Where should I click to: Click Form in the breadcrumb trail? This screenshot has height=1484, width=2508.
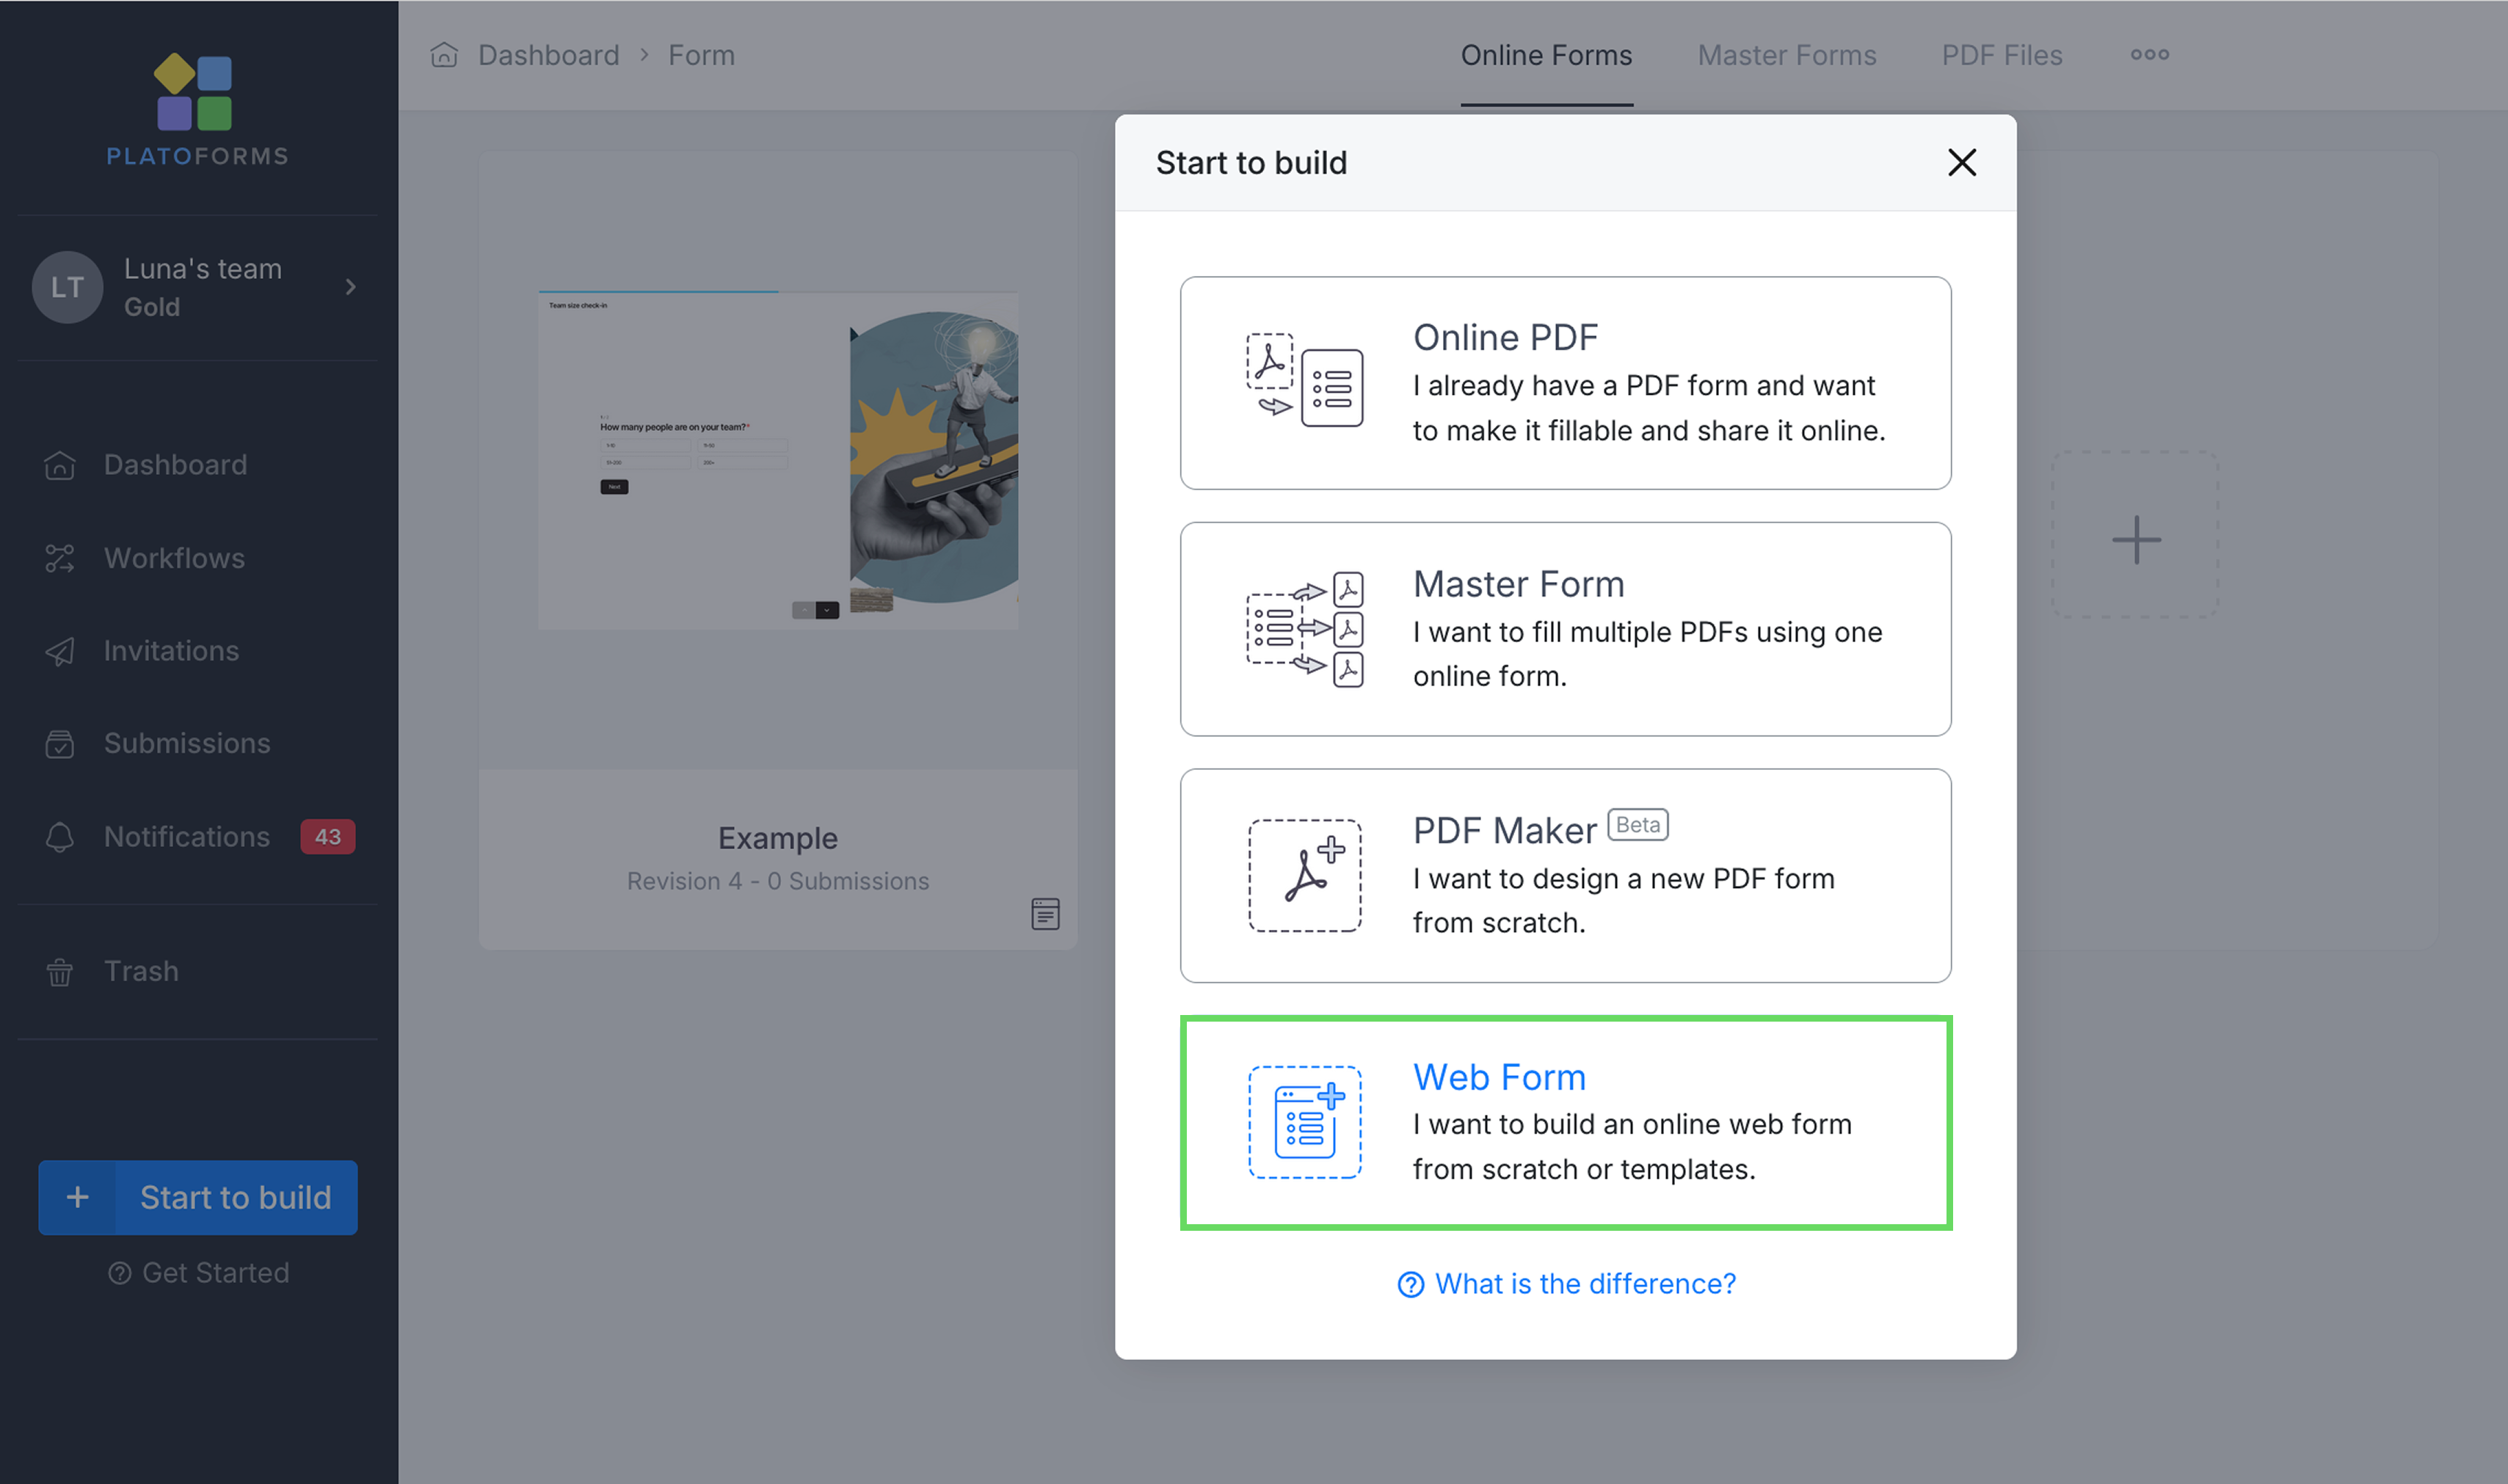point(701,55)
